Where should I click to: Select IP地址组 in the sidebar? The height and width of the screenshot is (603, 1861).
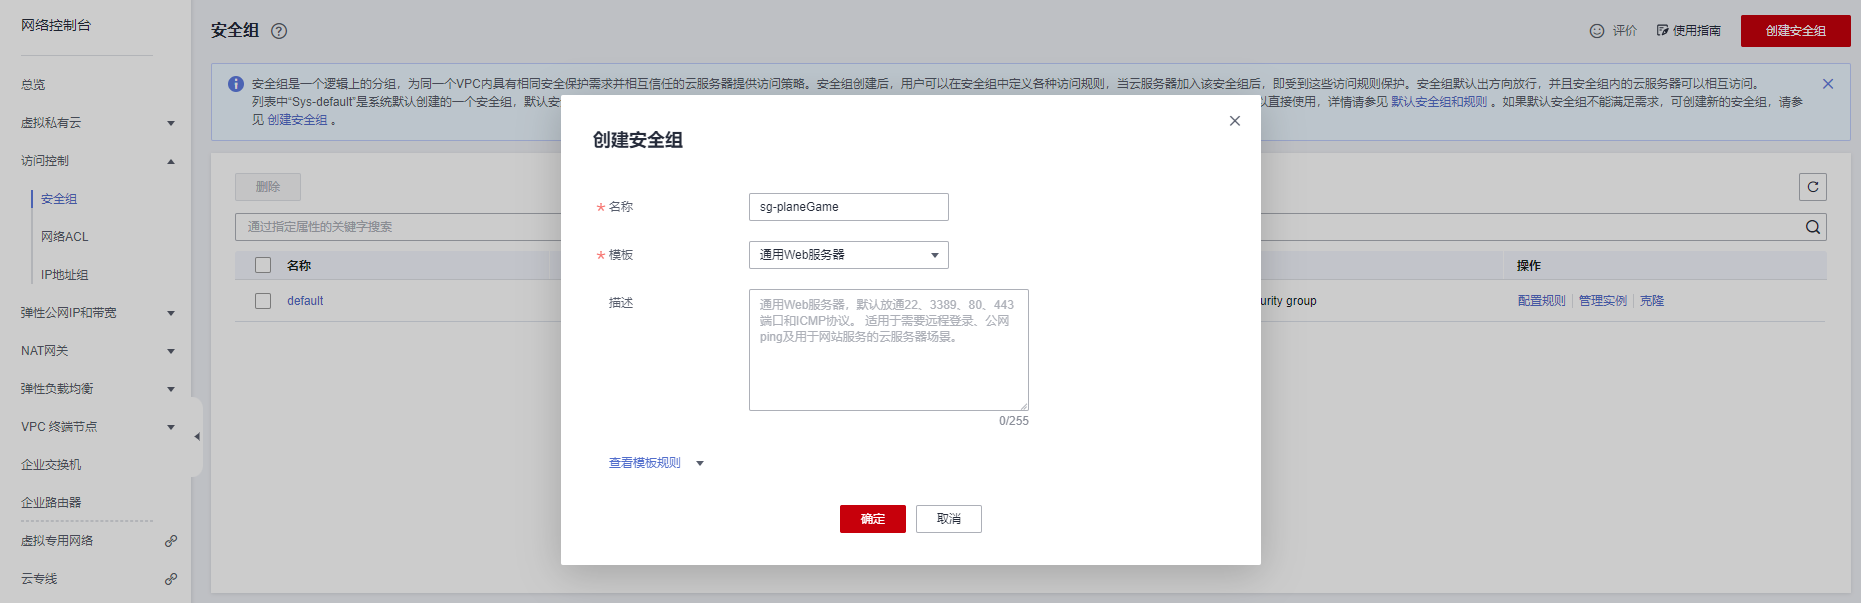pyautogui.click(x=65, y=275)
